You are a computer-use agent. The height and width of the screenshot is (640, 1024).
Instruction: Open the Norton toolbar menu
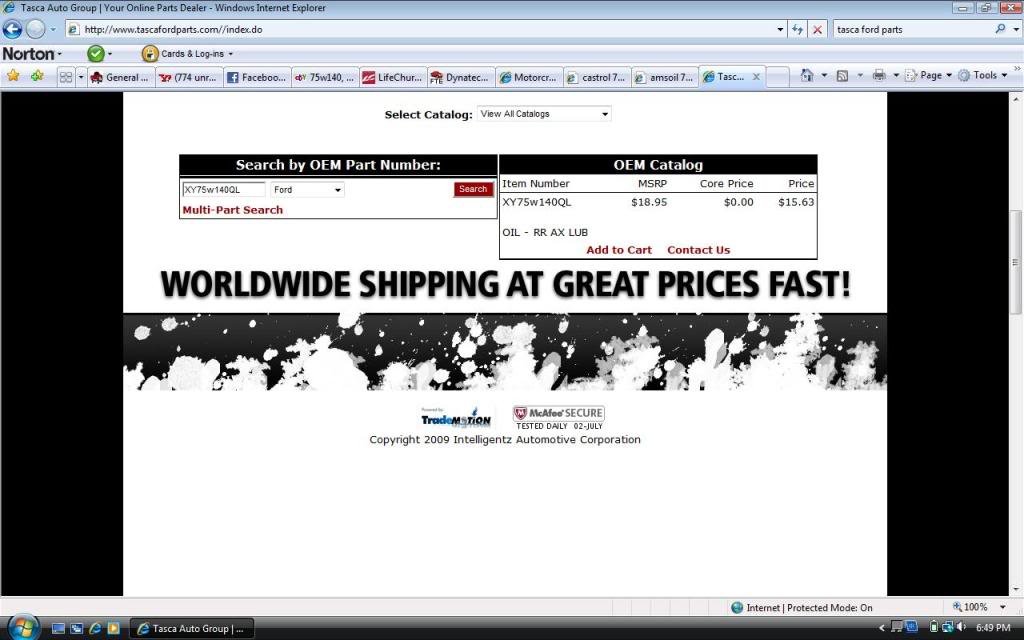(x=32, y=54)
